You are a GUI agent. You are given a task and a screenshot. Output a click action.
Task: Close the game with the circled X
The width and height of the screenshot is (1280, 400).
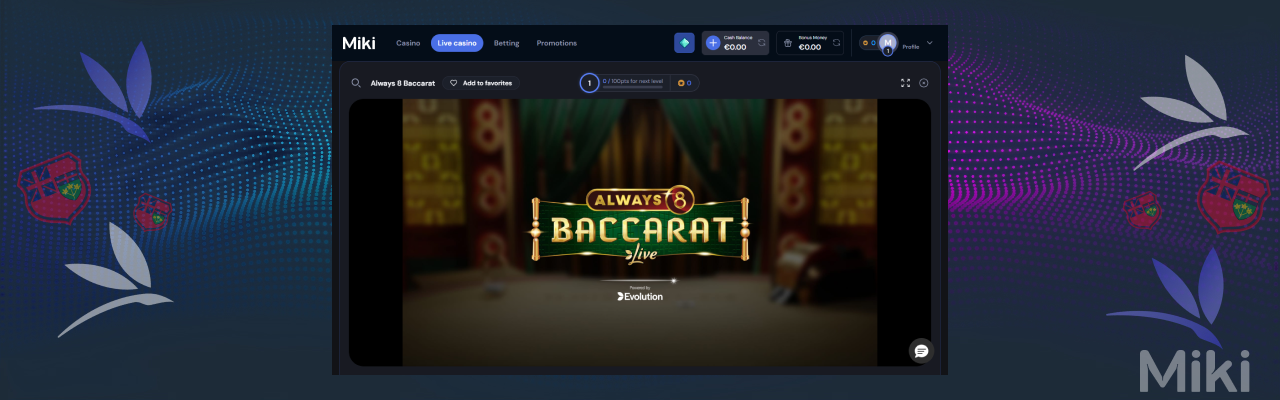(x=924, y=83)
